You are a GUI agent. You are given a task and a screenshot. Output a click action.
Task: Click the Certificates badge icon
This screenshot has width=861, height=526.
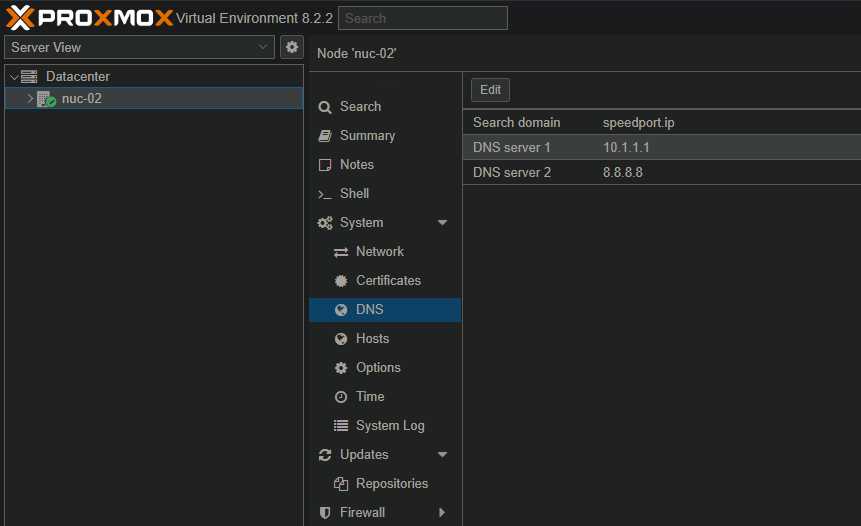[x=341, y=281]
